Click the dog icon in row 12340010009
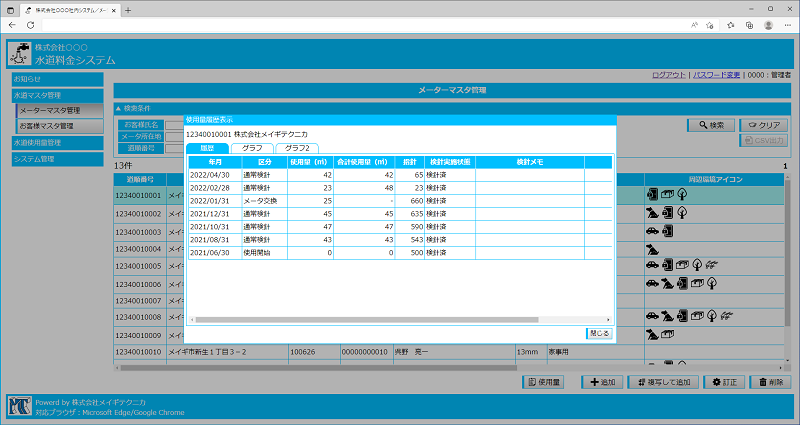Screen dimensions: 800x425 (652, 335)
